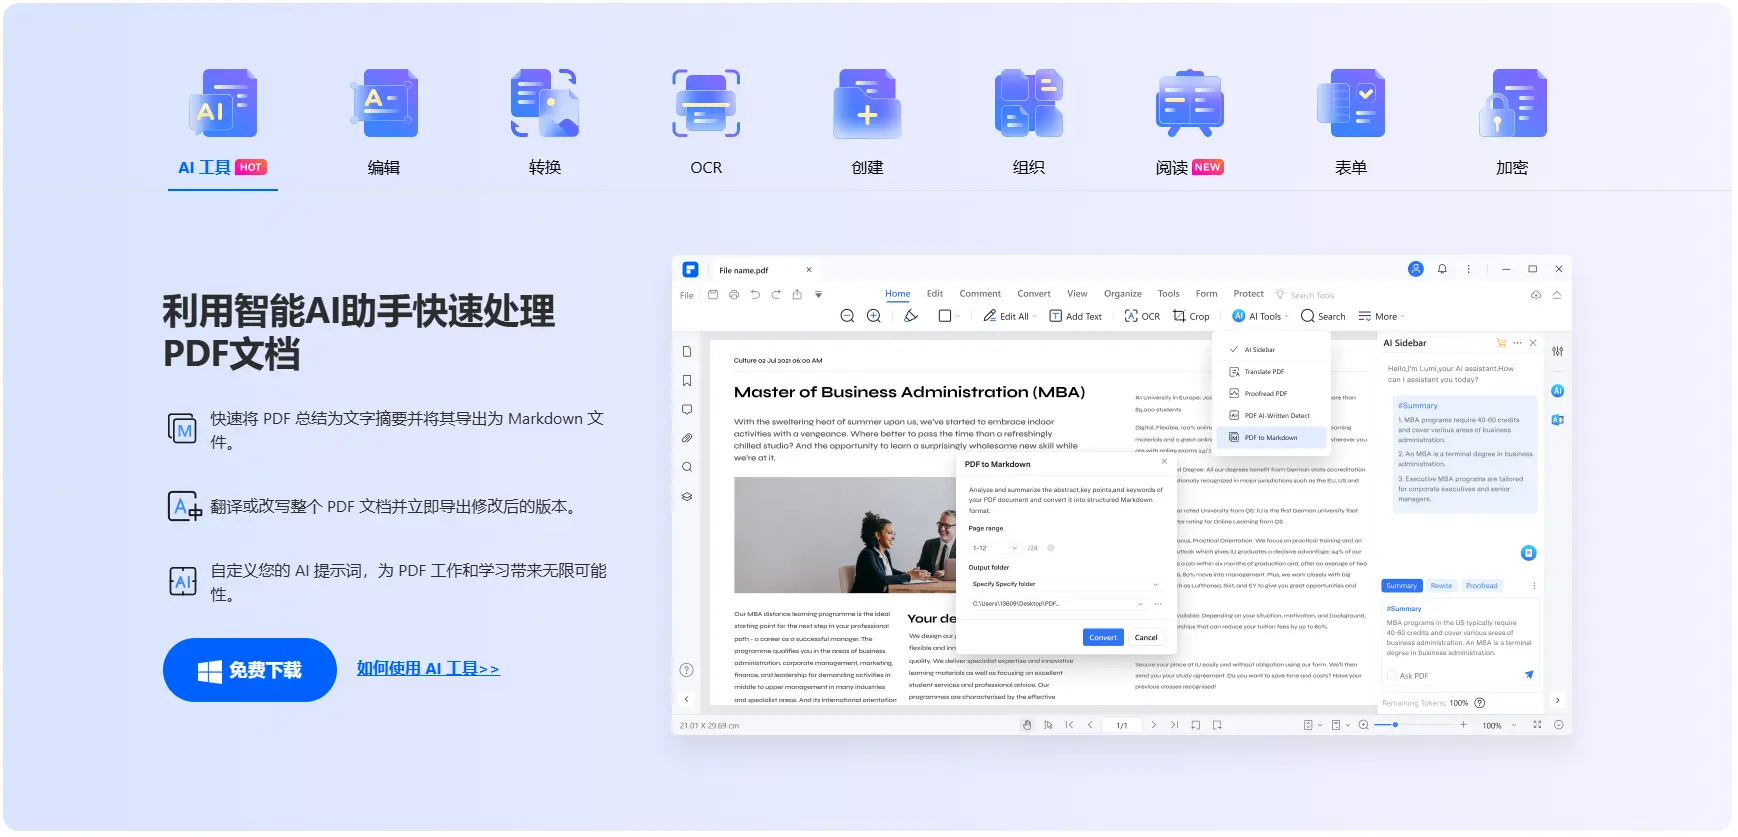Close the PDF to Markdown dialog

1164,462
